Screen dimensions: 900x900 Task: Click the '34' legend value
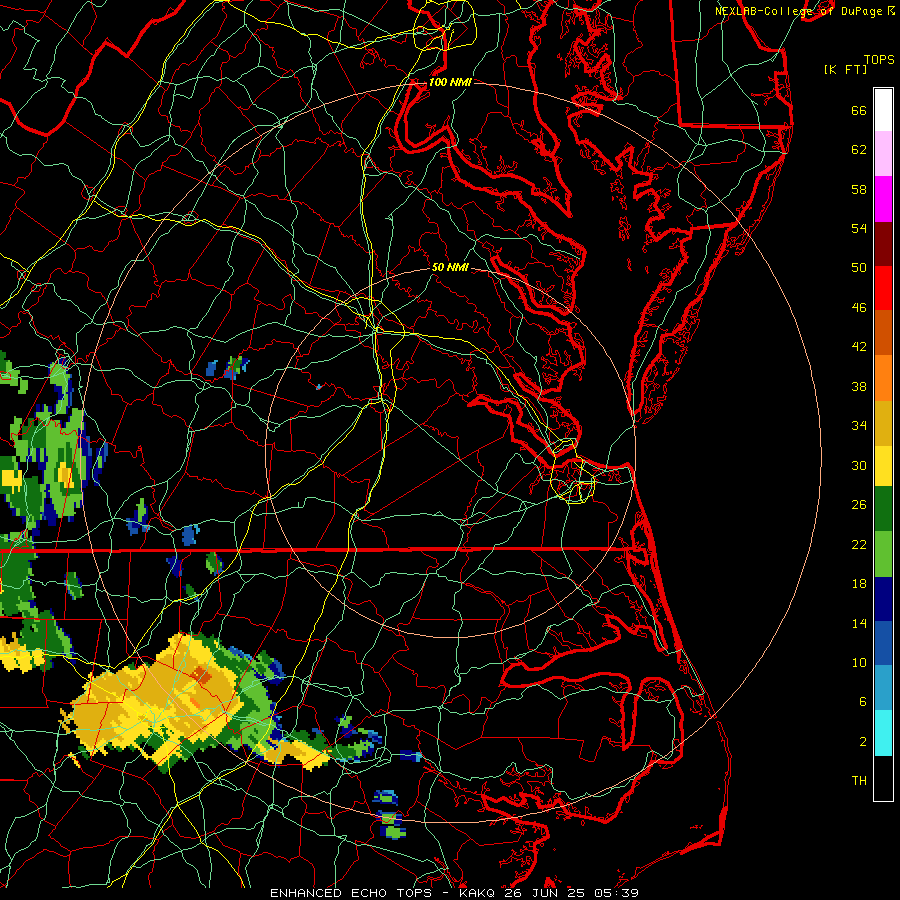pos(859,426)
